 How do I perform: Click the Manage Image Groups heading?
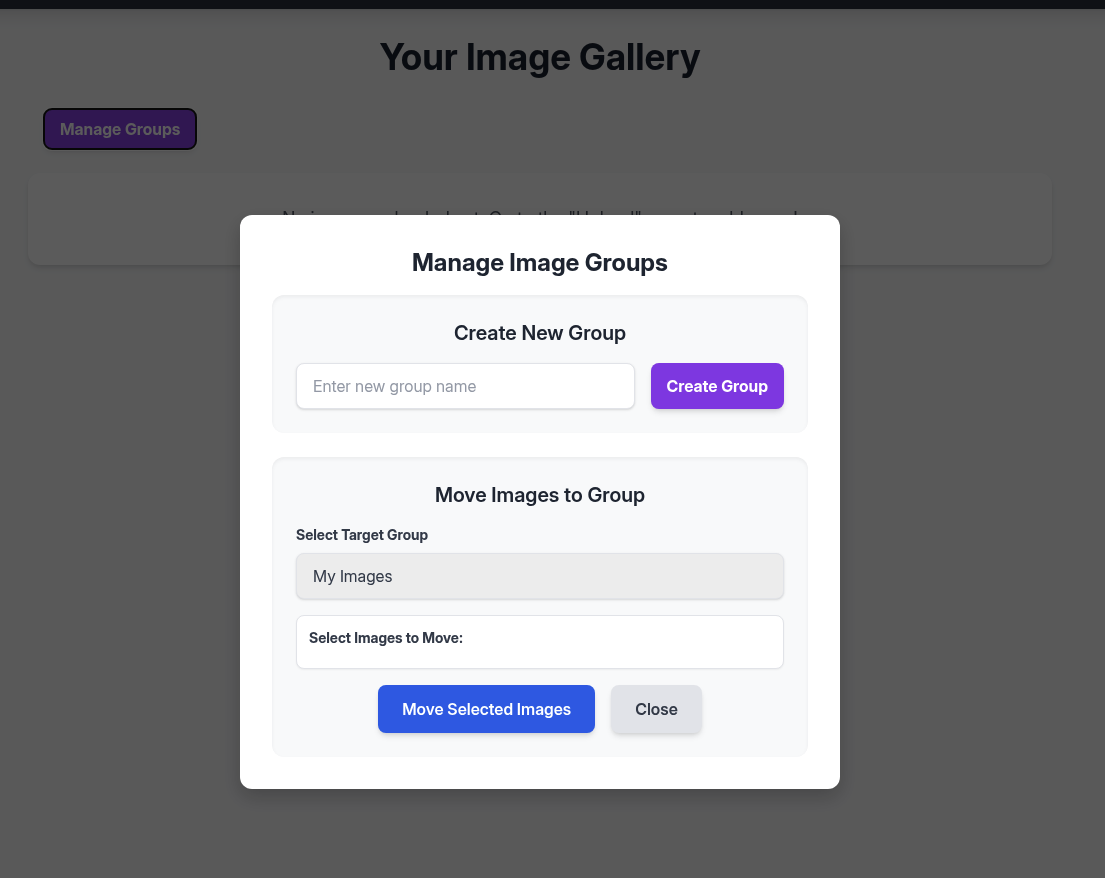[x=539, y=263]
